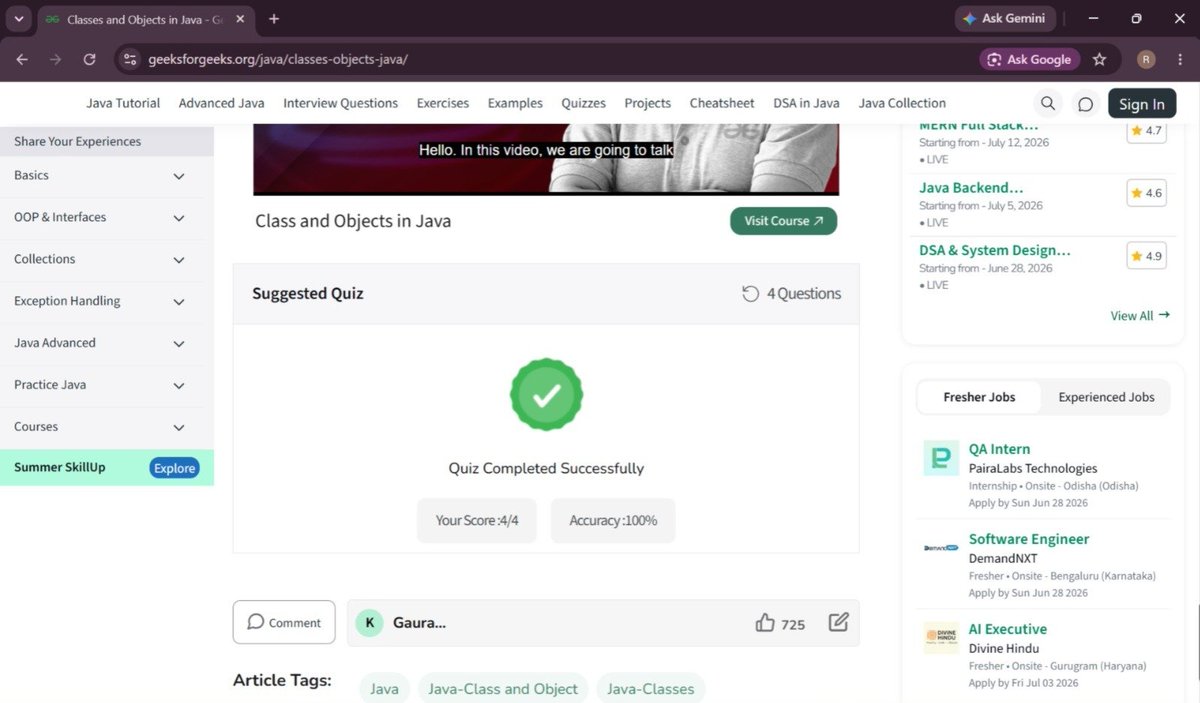
Task: Click Share Your Experiences in sidebar
Action: point(77,141)
